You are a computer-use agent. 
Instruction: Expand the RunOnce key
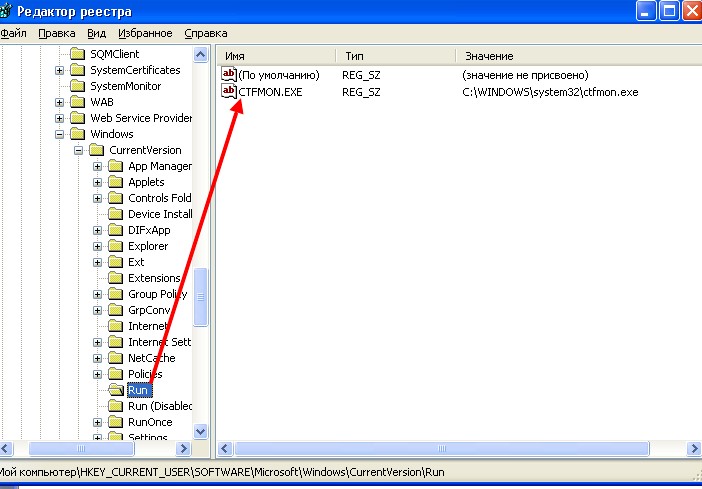point(97,423)
